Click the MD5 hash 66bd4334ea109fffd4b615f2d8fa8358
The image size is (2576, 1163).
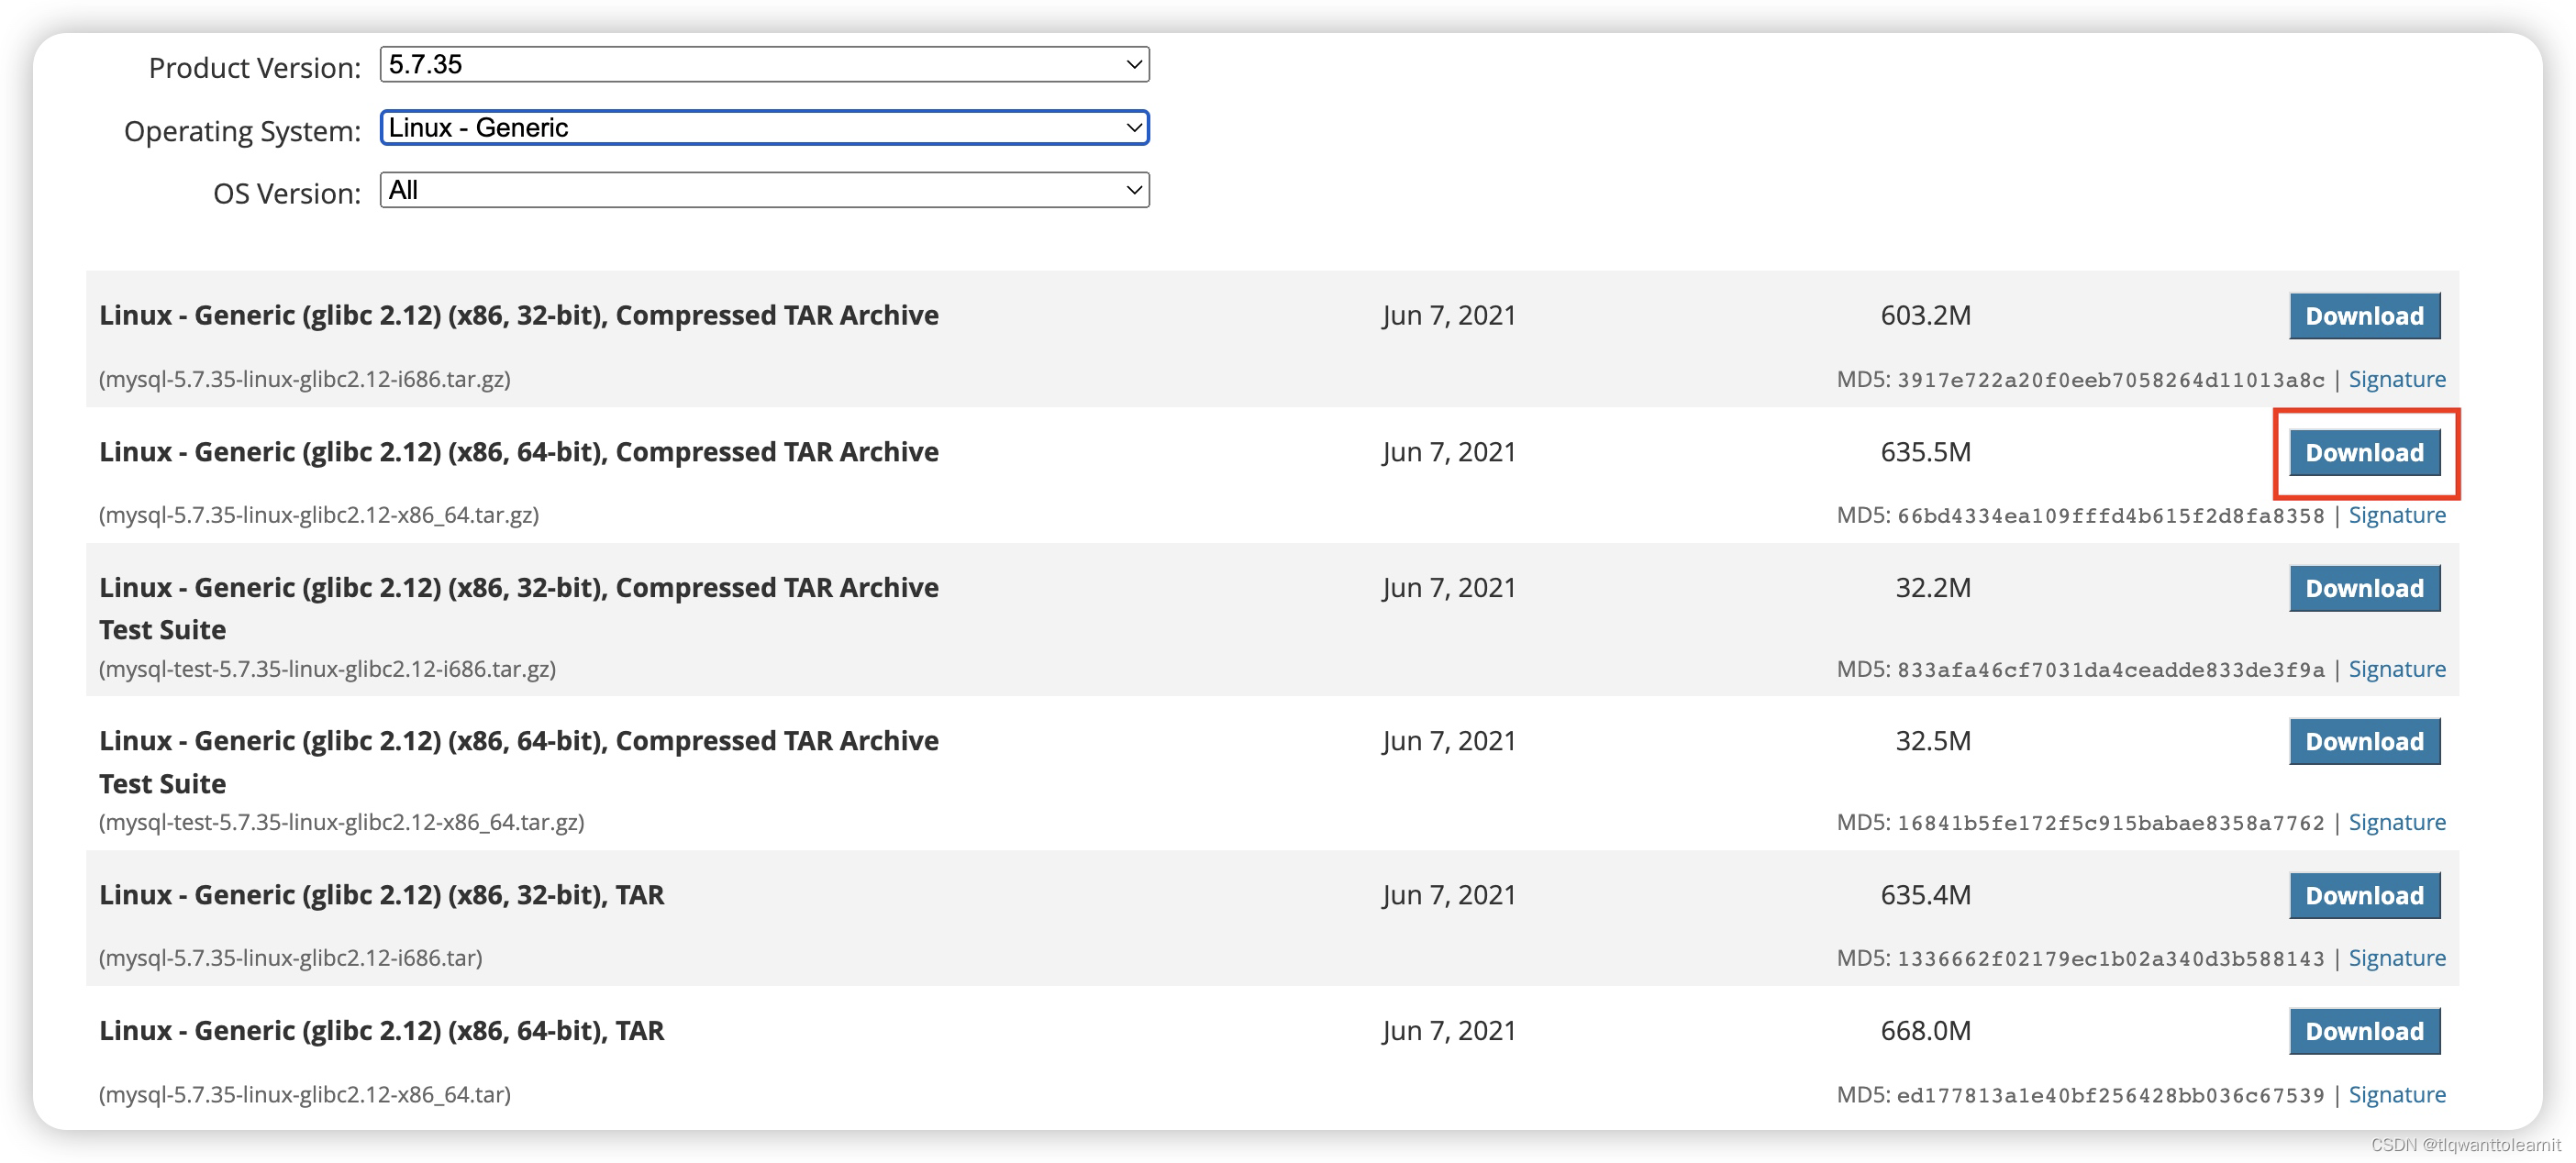click(2111, 517)
